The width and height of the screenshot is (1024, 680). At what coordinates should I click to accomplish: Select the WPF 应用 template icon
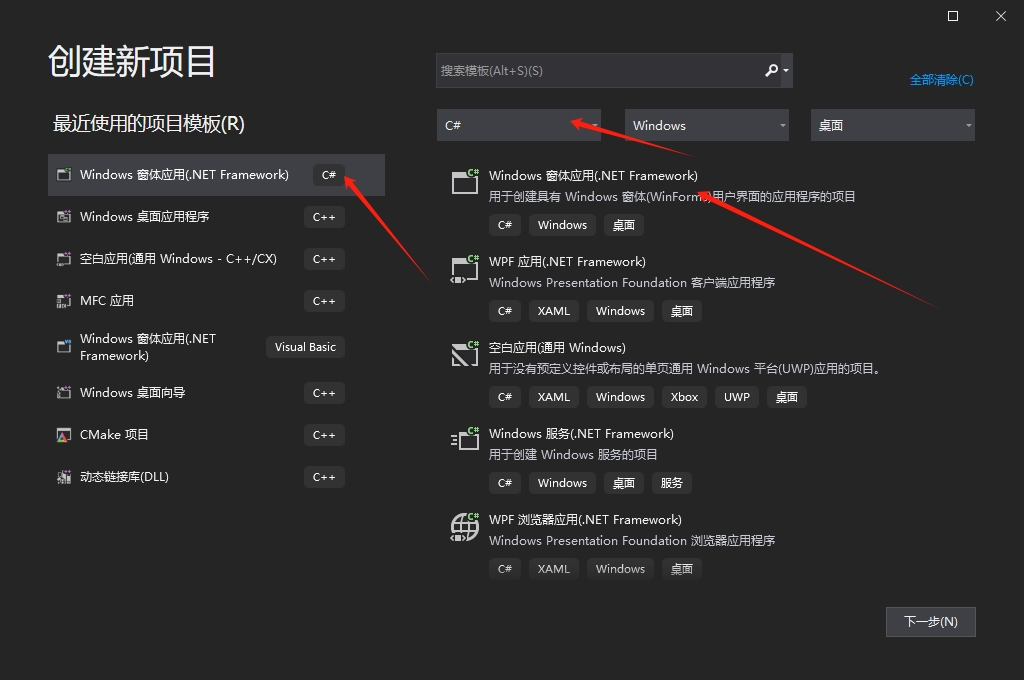point(465,268)
